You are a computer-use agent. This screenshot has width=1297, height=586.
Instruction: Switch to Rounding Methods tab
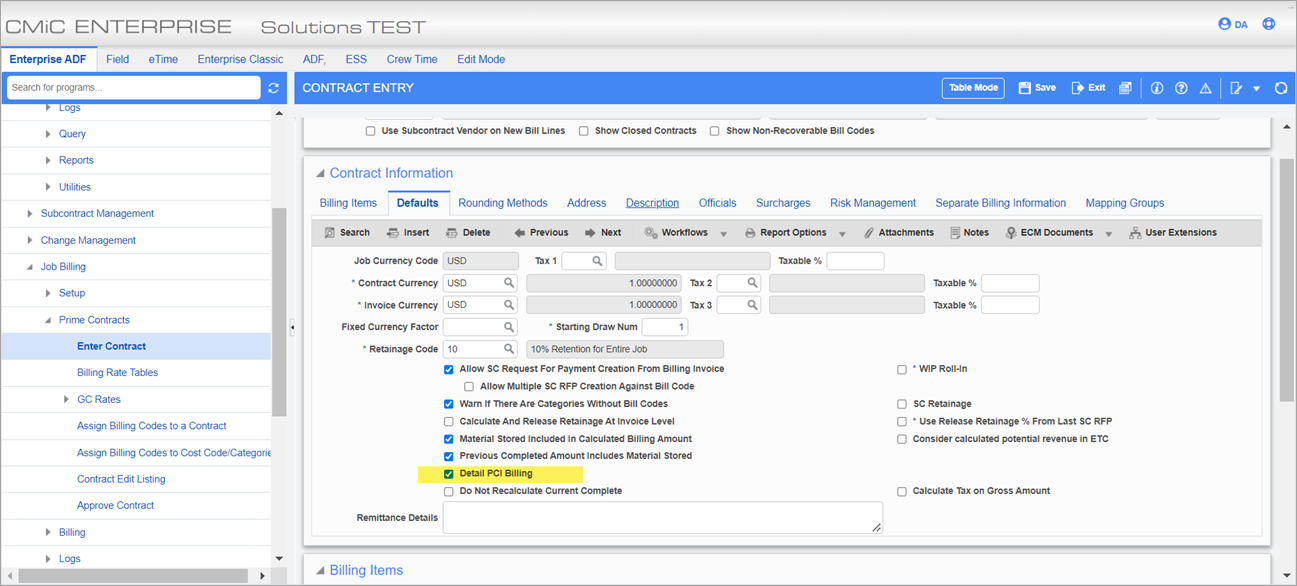tap(503, 203)
